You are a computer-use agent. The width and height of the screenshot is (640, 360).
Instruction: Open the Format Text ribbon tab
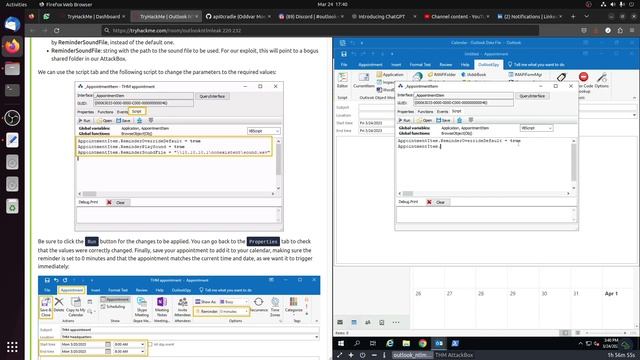tap(420, 64)
